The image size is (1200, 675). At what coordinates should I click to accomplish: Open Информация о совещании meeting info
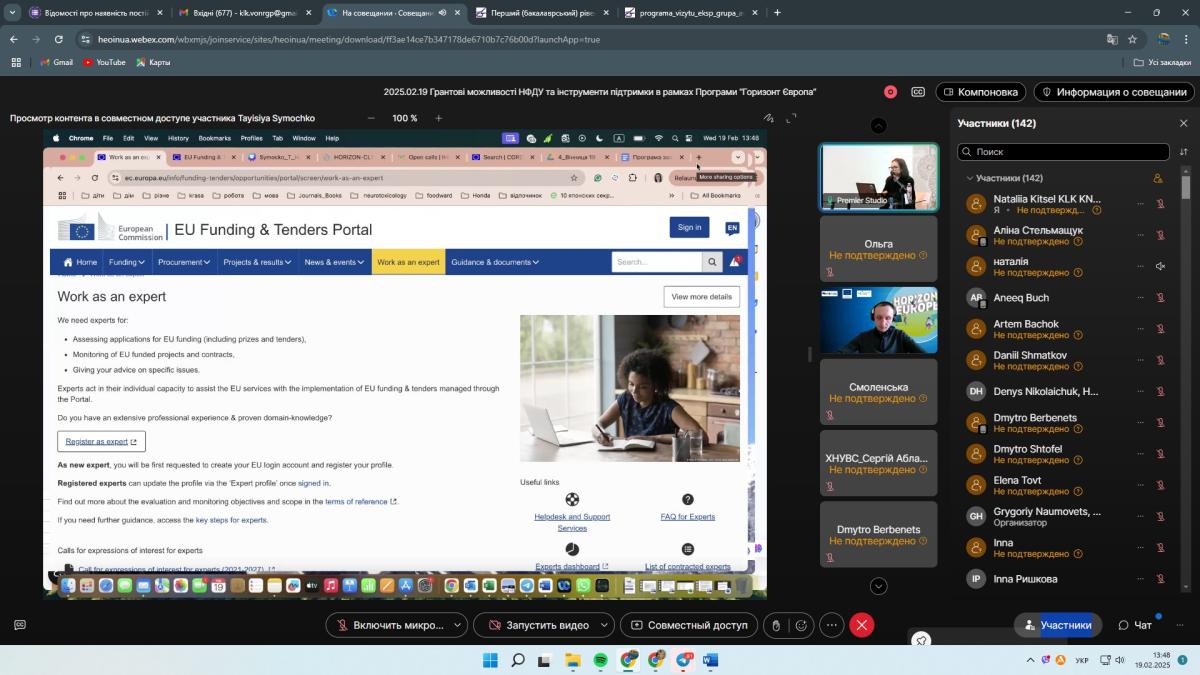pyautogui.click(x=1113, y=92)
